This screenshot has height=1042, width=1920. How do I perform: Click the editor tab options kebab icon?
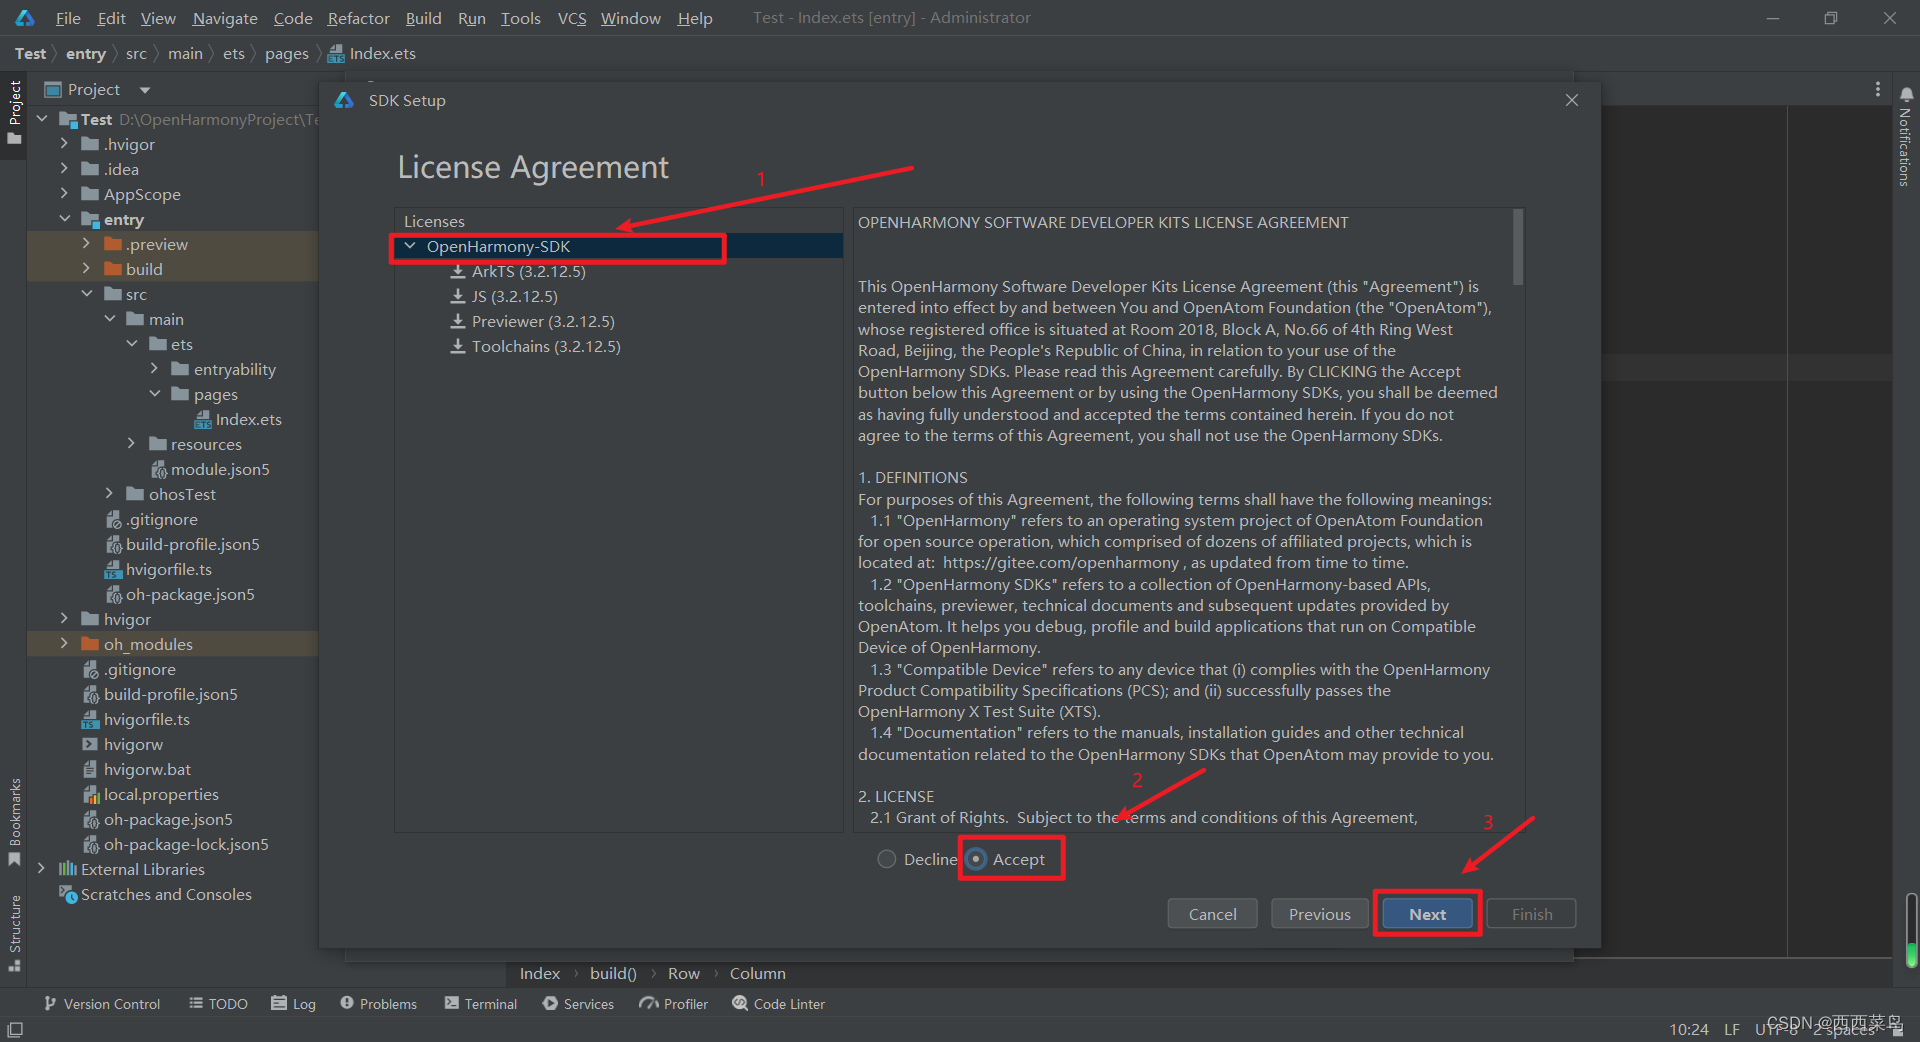coord(1877,89)
